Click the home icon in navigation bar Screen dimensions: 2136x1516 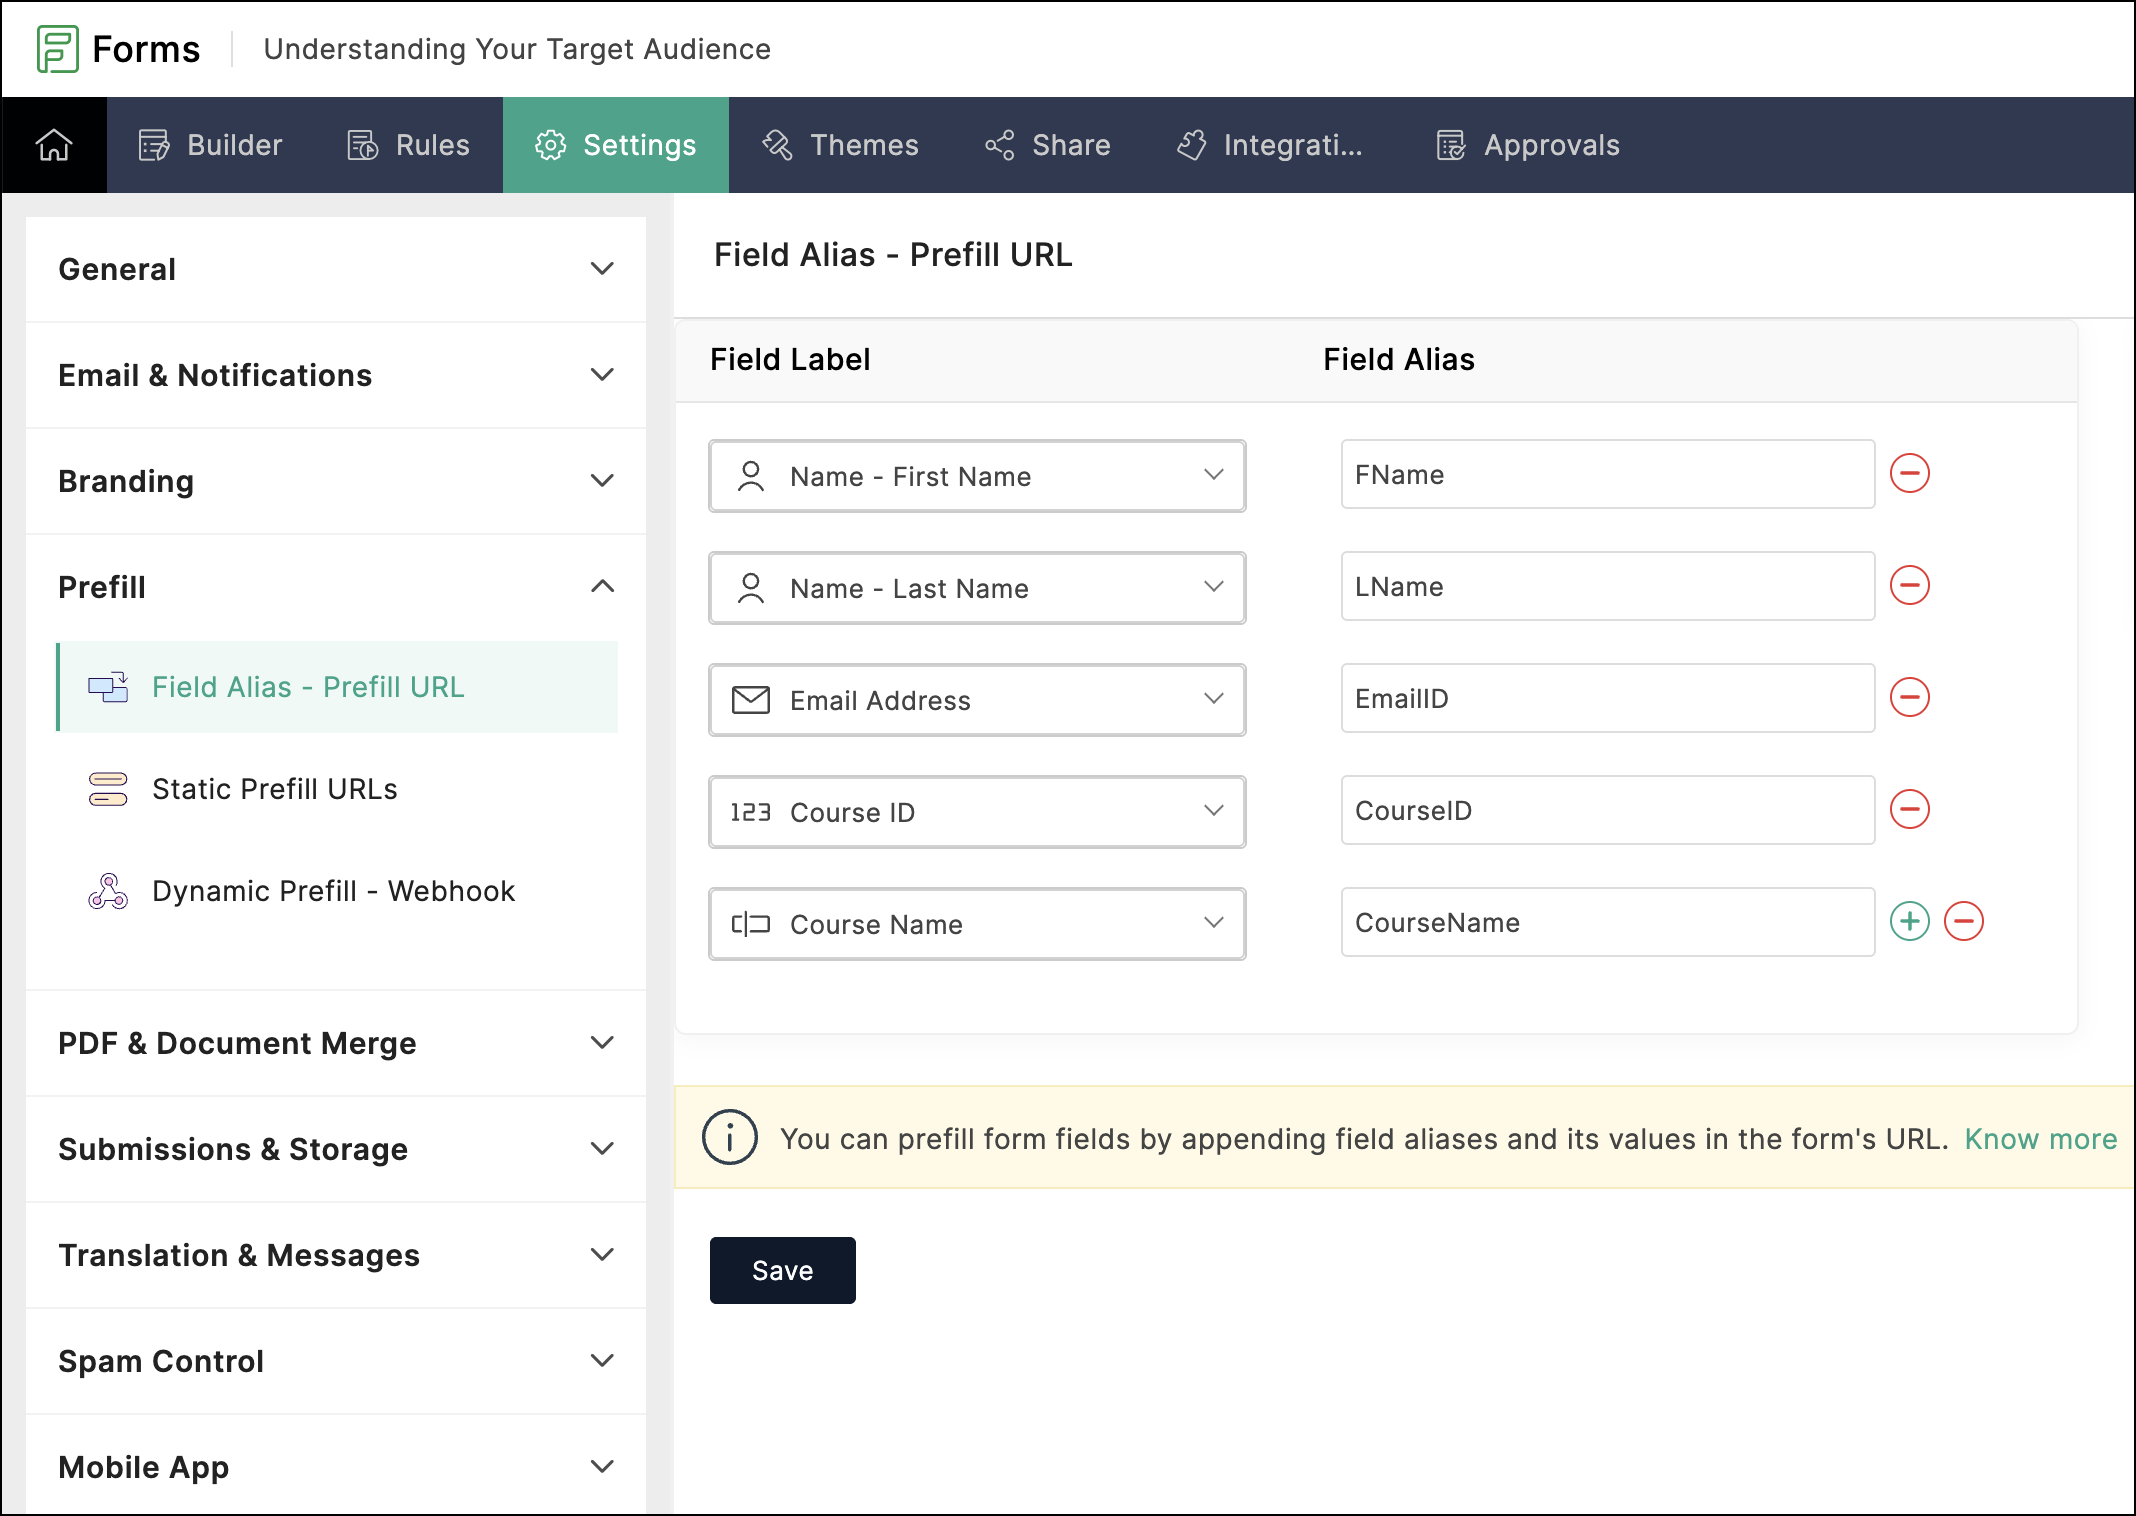[x=54, y=145]
